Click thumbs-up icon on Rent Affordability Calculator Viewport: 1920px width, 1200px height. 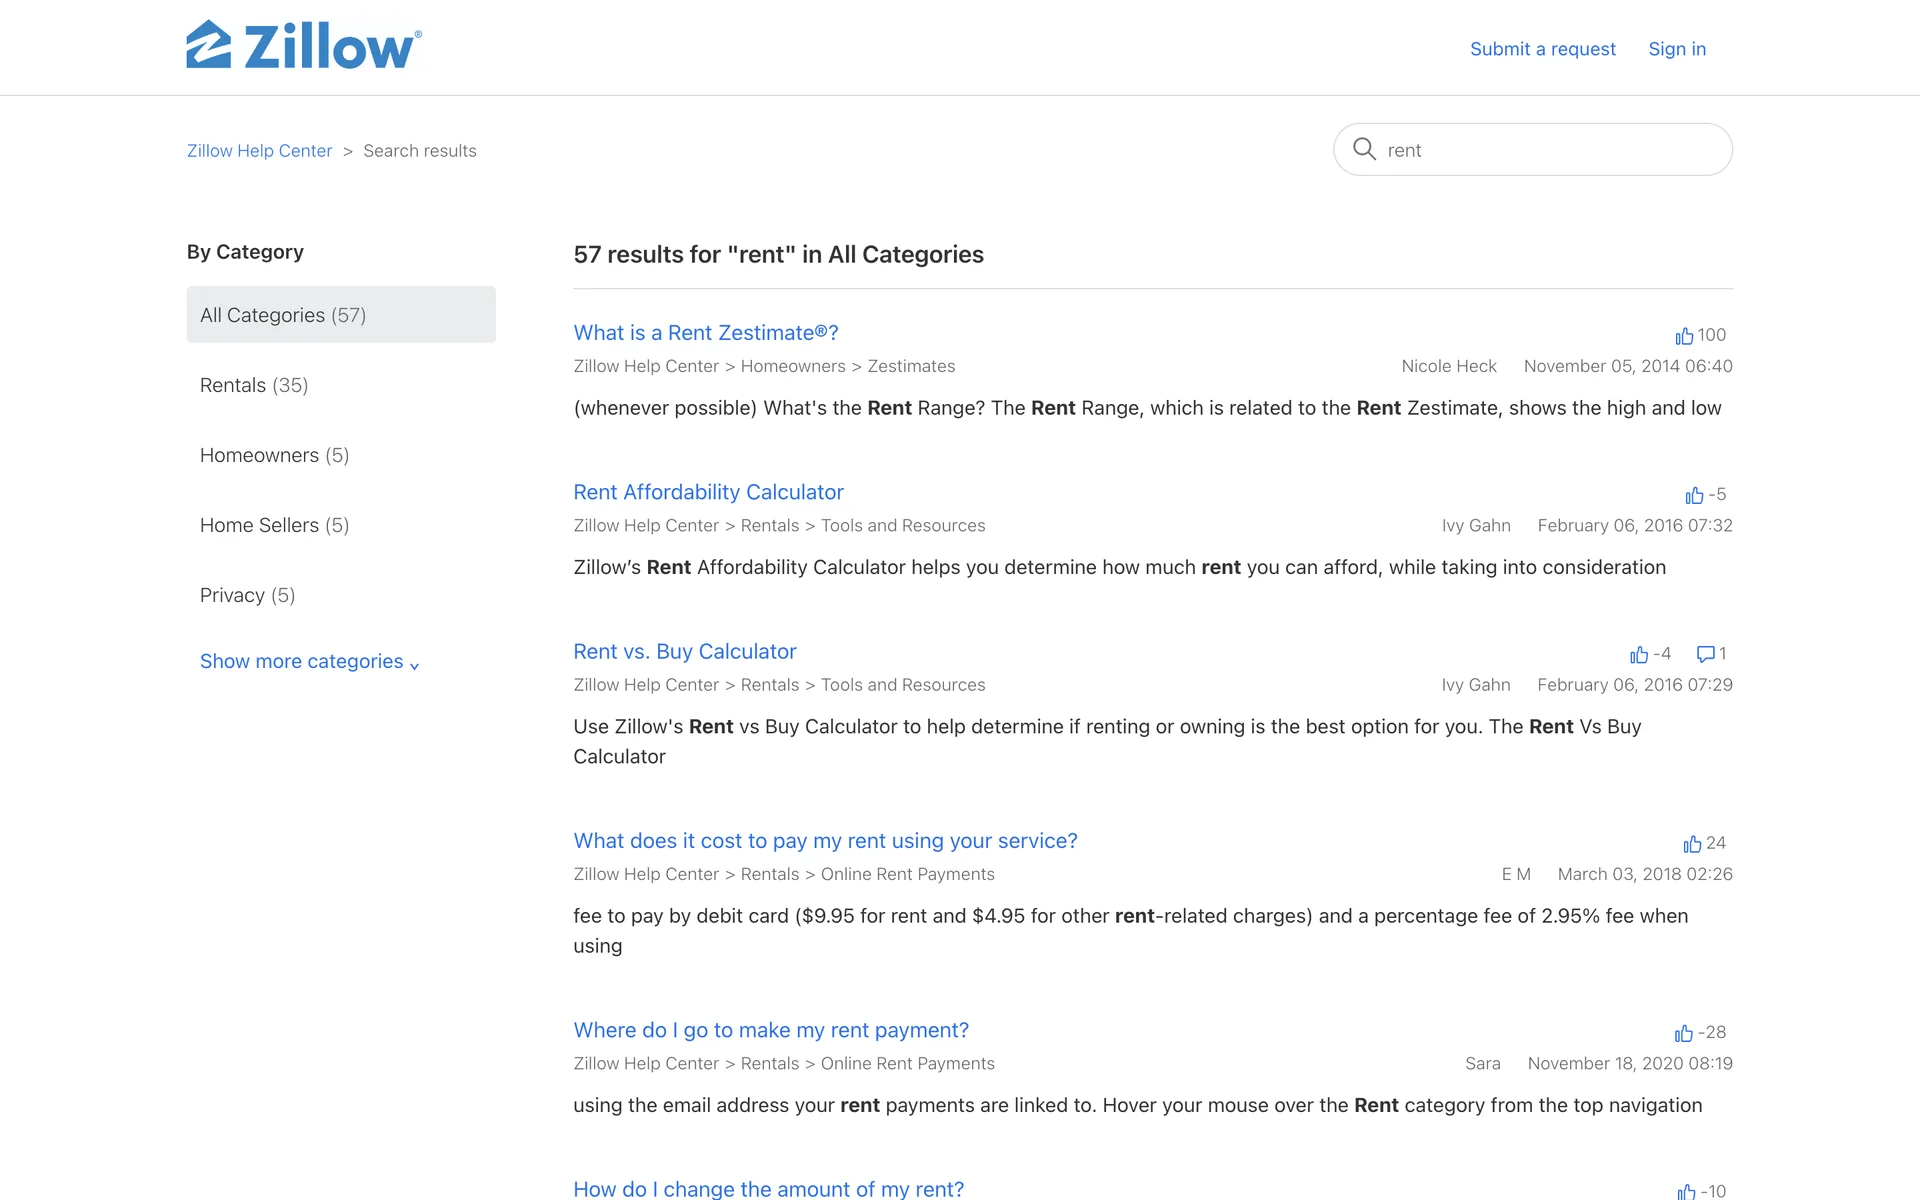(1694, 495)
